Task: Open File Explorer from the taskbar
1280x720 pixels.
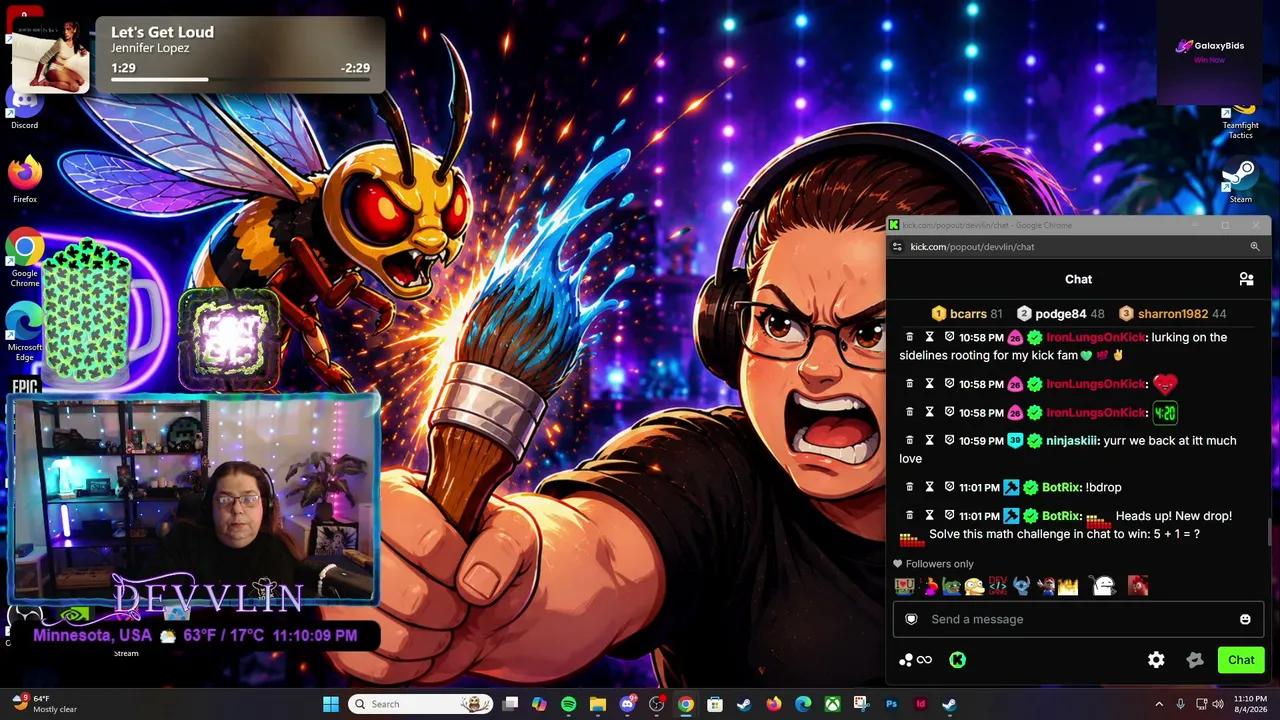Action: (597, 704)
